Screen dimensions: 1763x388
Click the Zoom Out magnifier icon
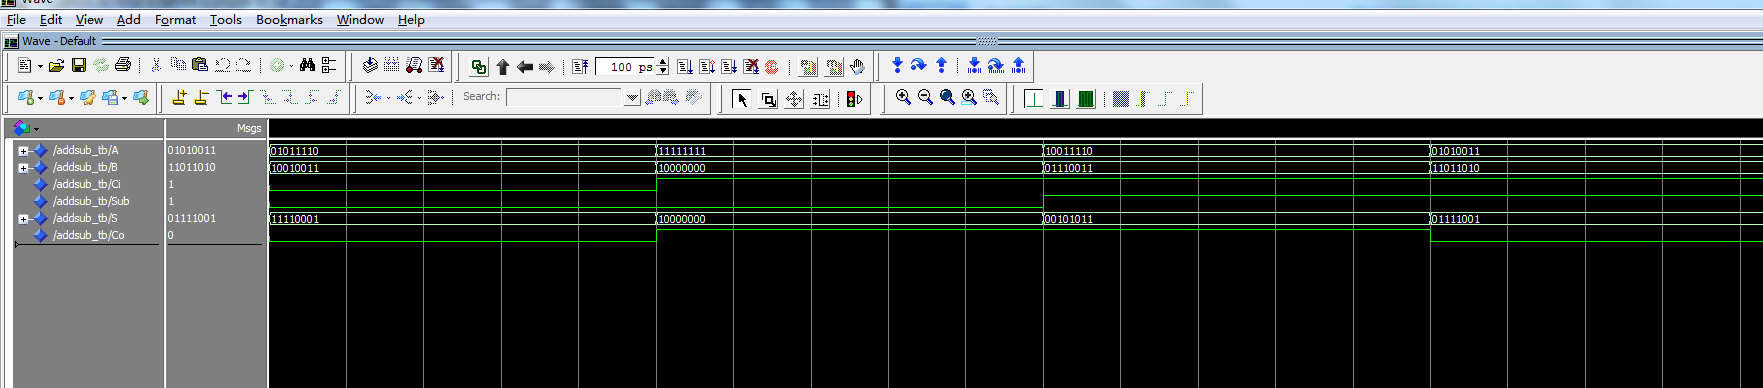coord(925,98)
